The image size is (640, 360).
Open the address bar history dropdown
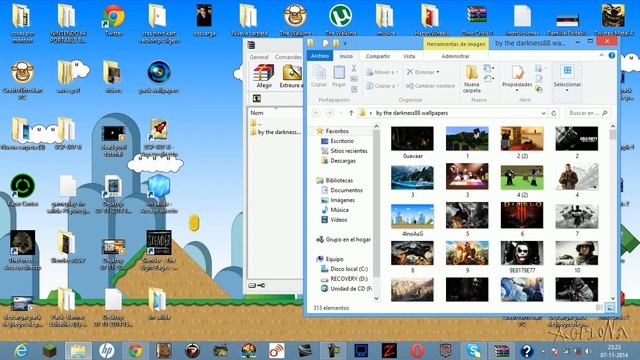point(543,113)
